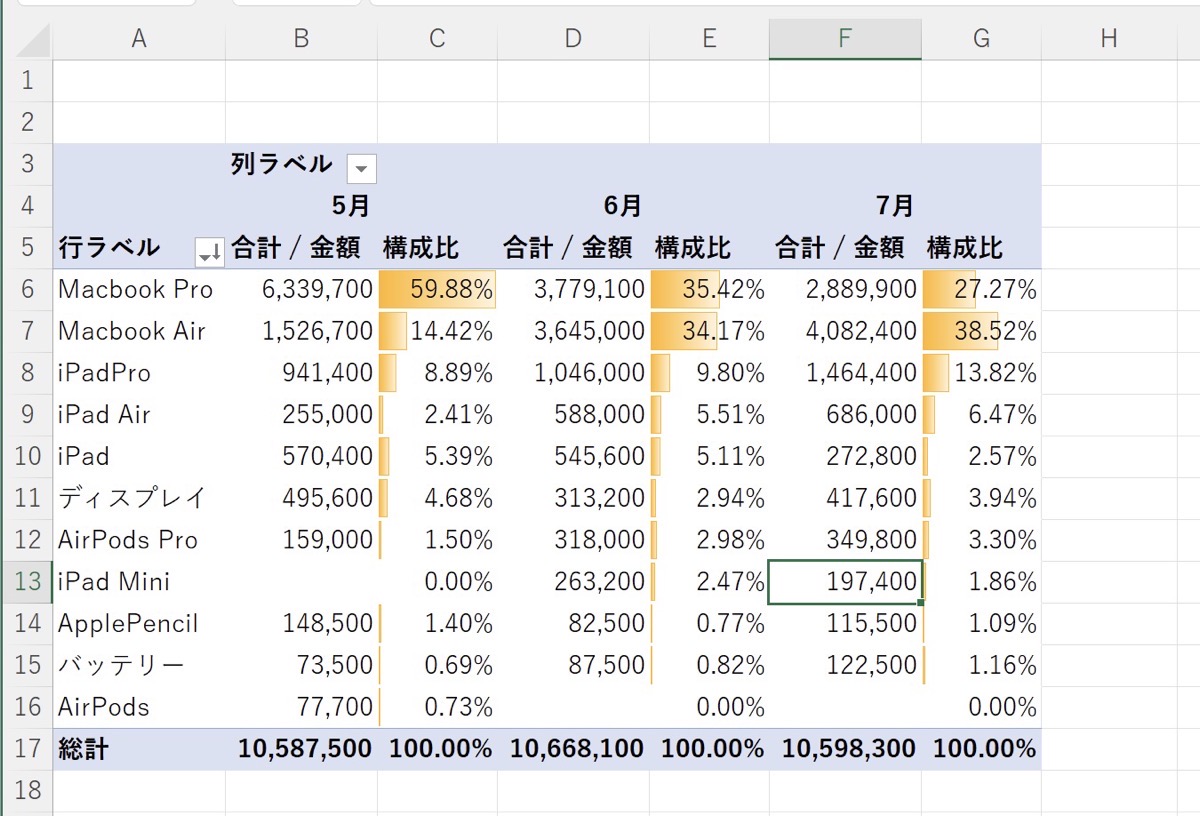
Task: Select row 17 header
Action: (x=28, y=749)
